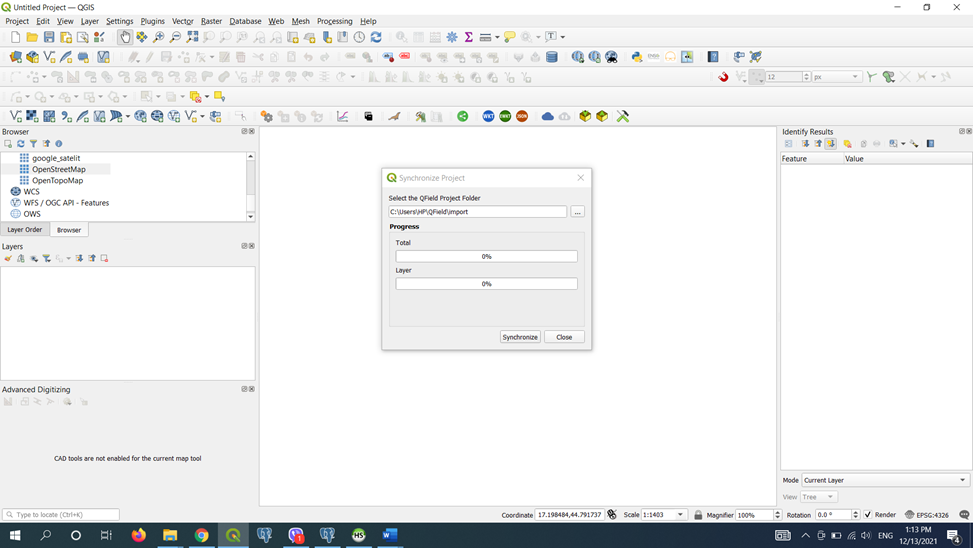Click the New GeoPackage Layer icon
The height and width of the screenshot is (548, 973).
click(x=32, y=57)
